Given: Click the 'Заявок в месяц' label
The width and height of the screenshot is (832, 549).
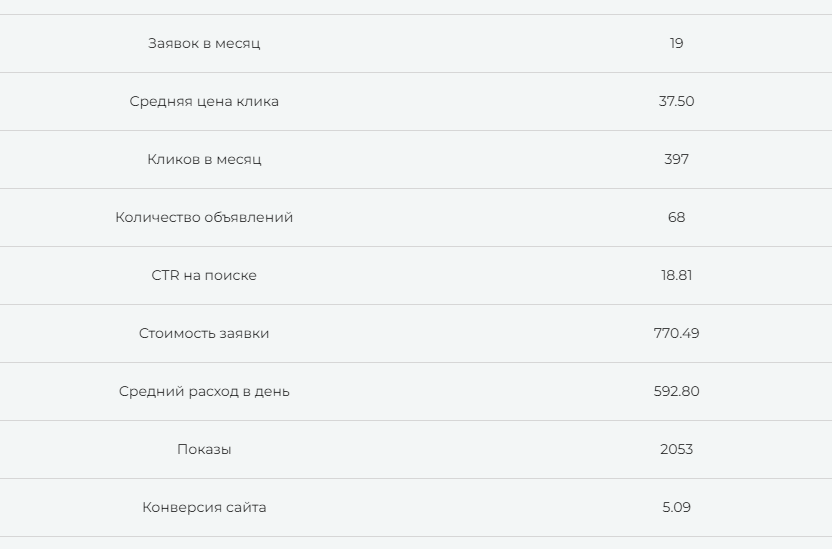Looking at the screenshot, I should [204, 43].
